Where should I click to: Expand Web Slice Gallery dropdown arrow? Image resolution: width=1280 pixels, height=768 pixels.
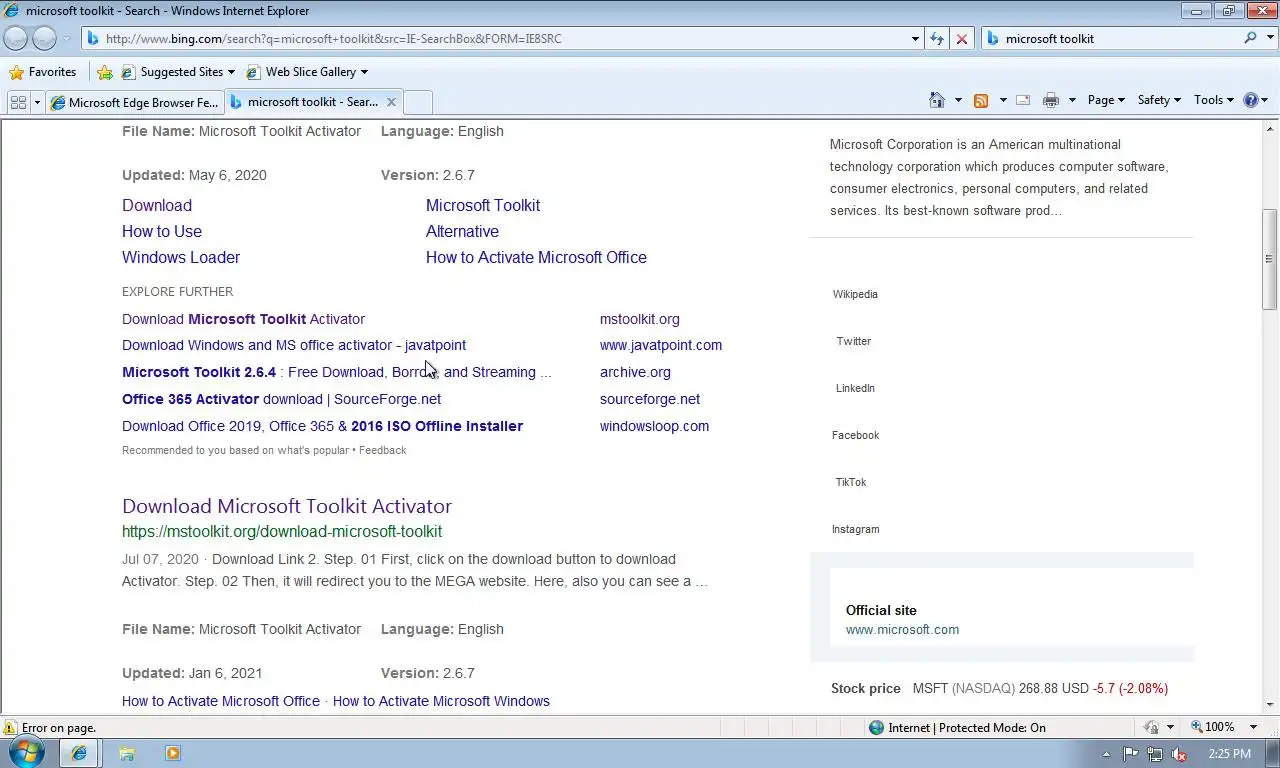tap(364, 72)
